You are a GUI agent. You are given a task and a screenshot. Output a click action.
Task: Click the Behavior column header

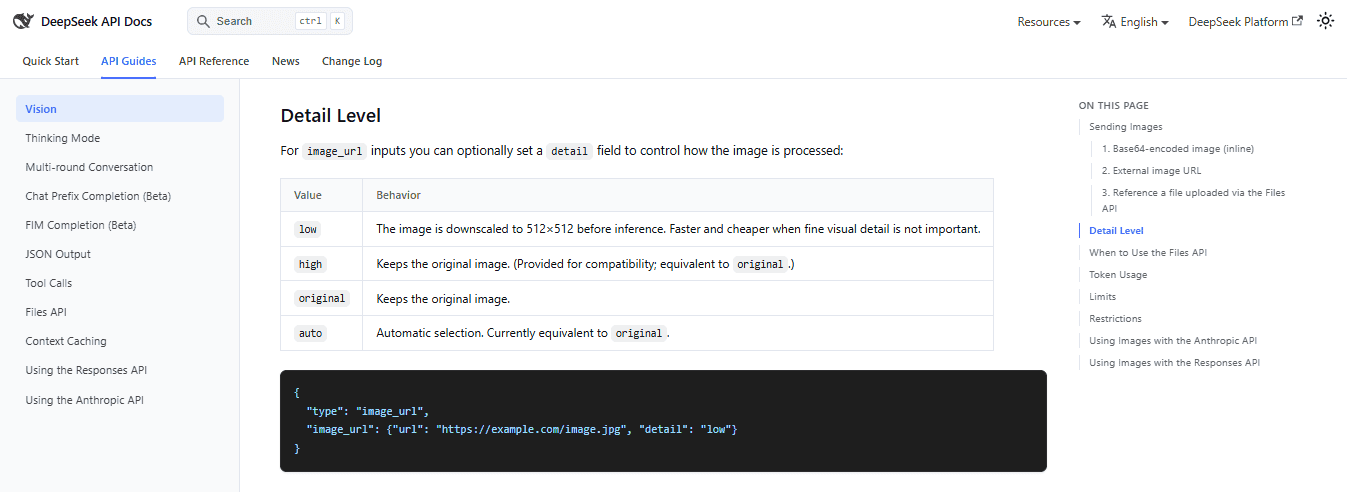(678, 195)
